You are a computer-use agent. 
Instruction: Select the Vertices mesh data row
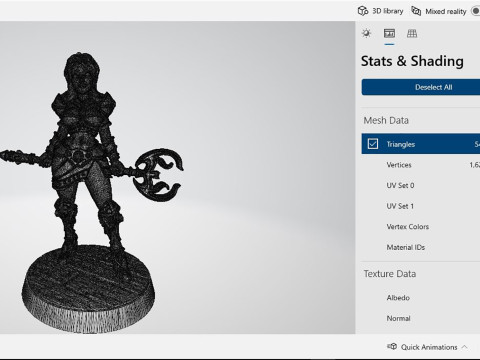421,165
